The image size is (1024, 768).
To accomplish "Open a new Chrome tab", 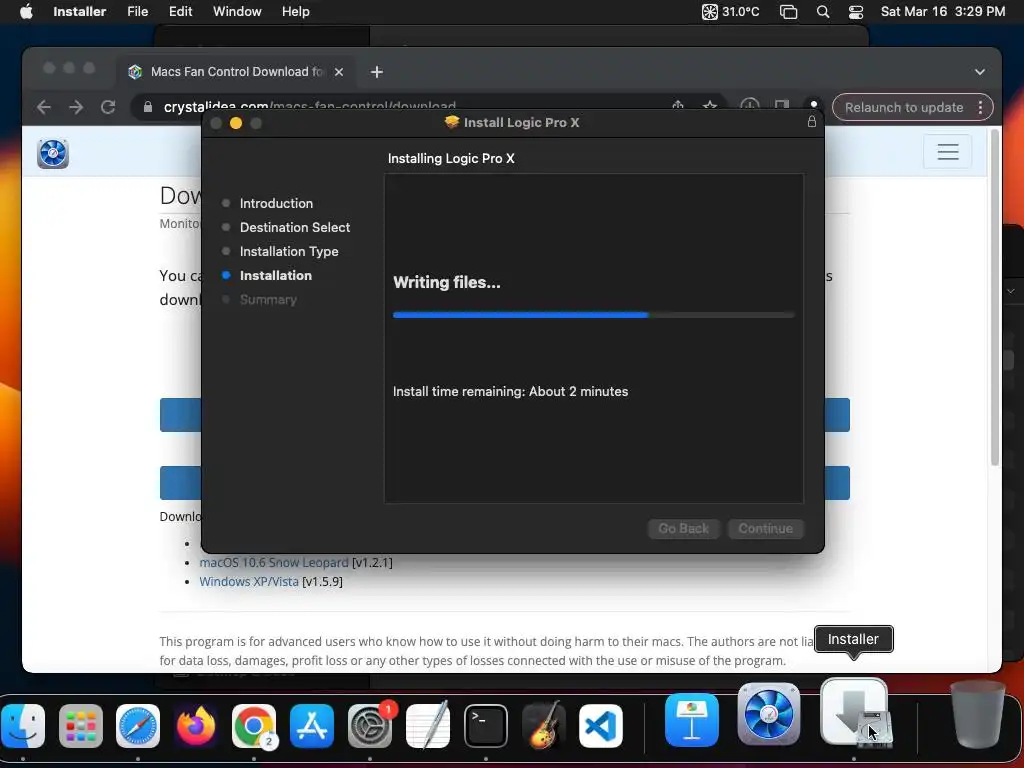I will point(377,72).
